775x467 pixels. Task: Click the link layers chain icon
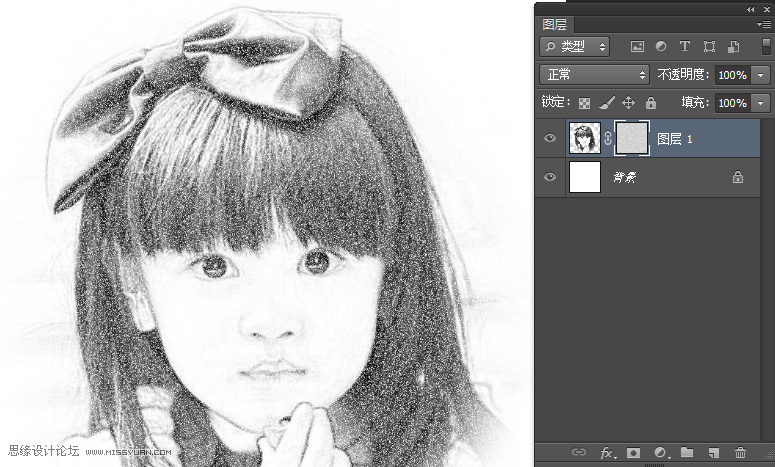click(579, 452)
